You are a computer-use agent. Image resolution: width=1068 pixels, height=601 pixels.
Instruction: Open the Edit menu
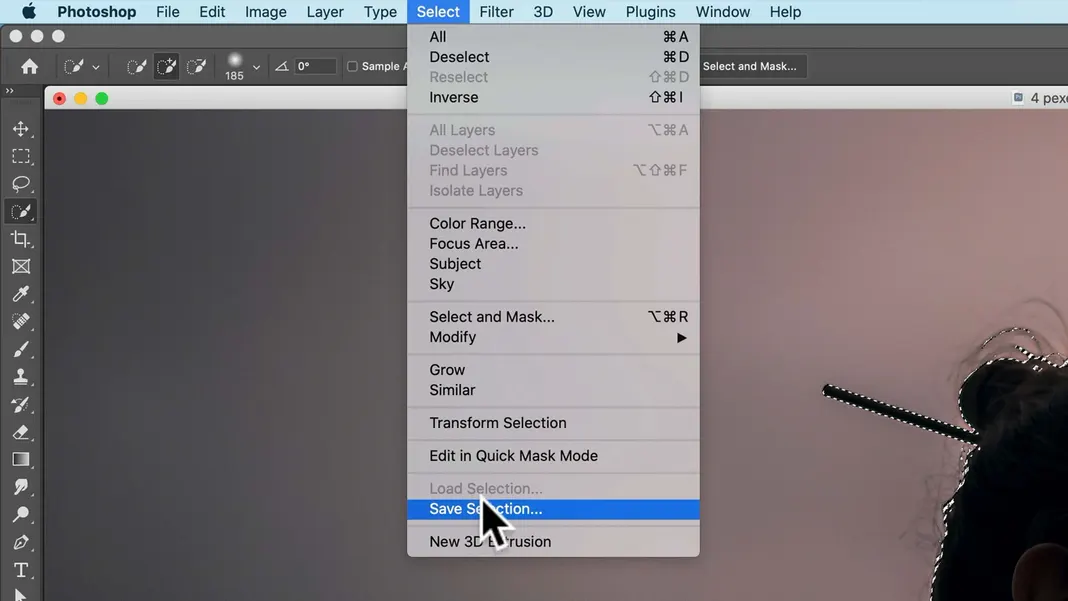(x=212, y=12)
